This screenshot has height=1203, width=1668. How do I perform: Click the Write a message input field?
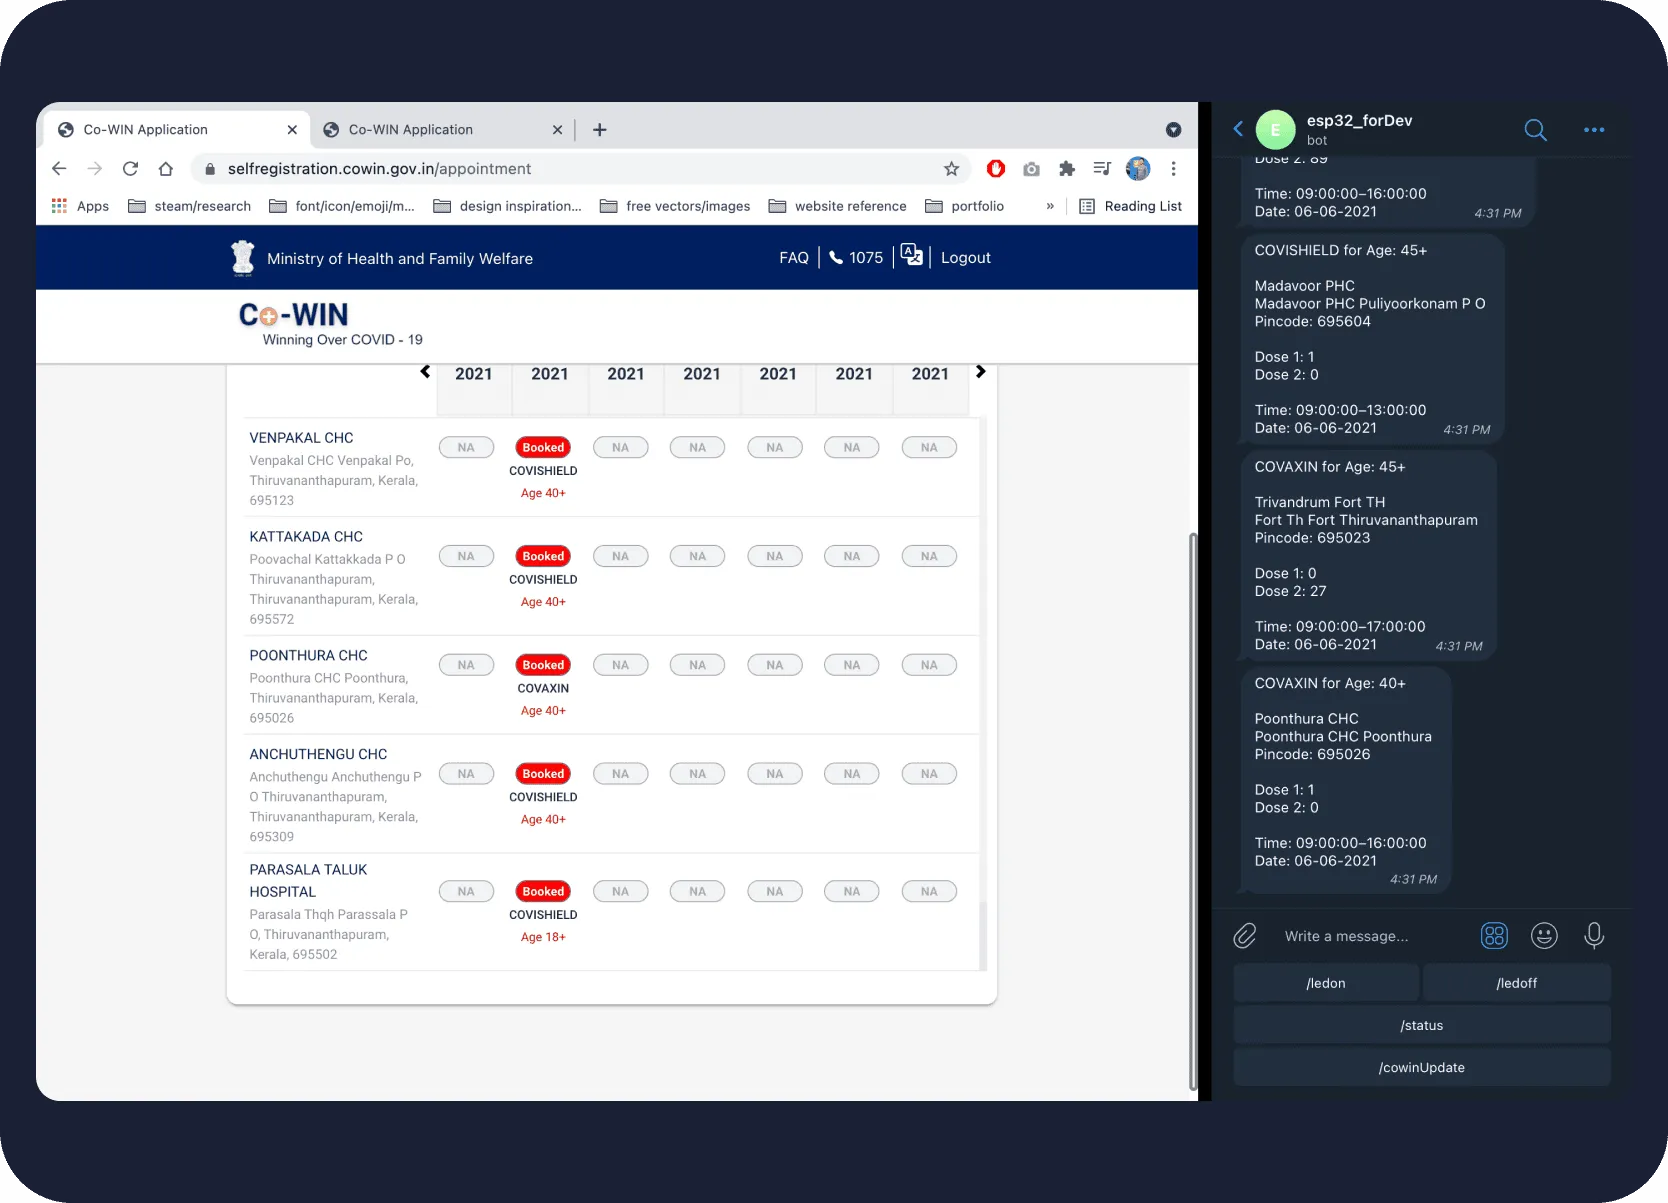[1370, 936]
